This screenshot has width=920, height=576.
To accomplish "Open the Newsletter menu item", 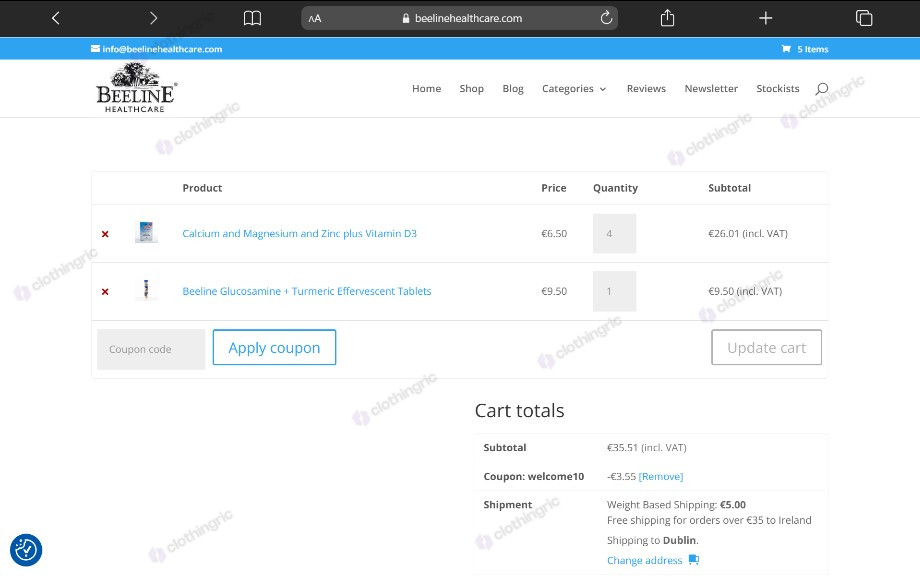I will coord(711,89).
